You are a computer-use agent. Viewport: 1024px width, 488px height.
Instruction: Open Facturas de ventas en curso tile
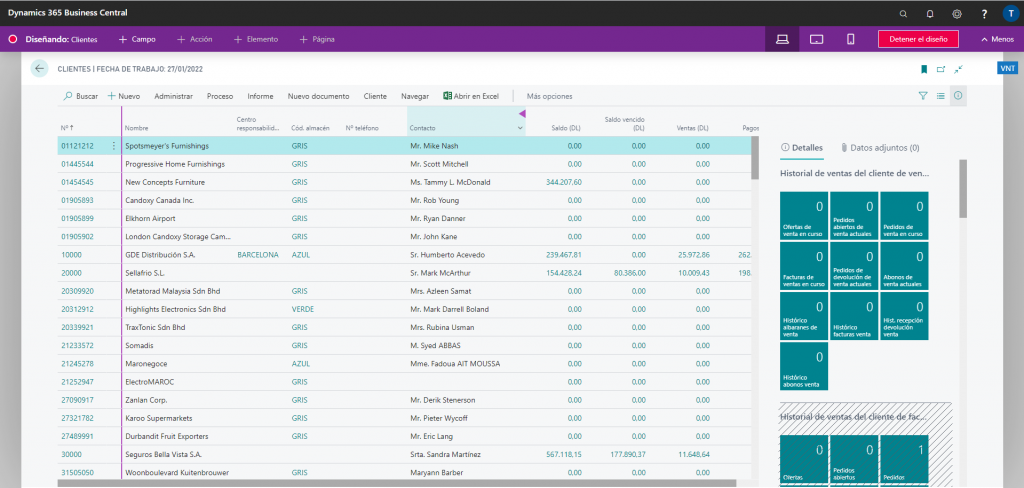[x=804, y=266]
